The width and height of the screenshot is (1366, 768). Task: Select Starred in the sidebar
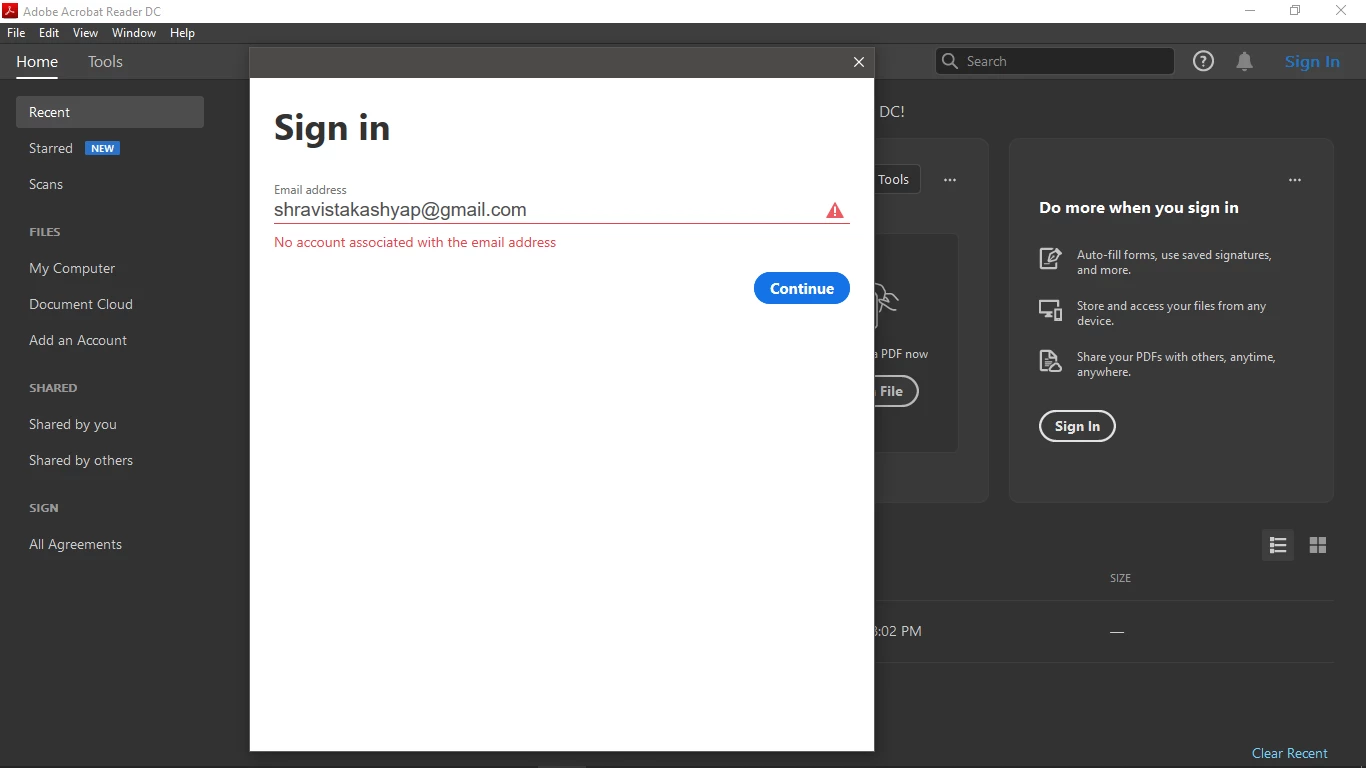click(x=51, y=148)
